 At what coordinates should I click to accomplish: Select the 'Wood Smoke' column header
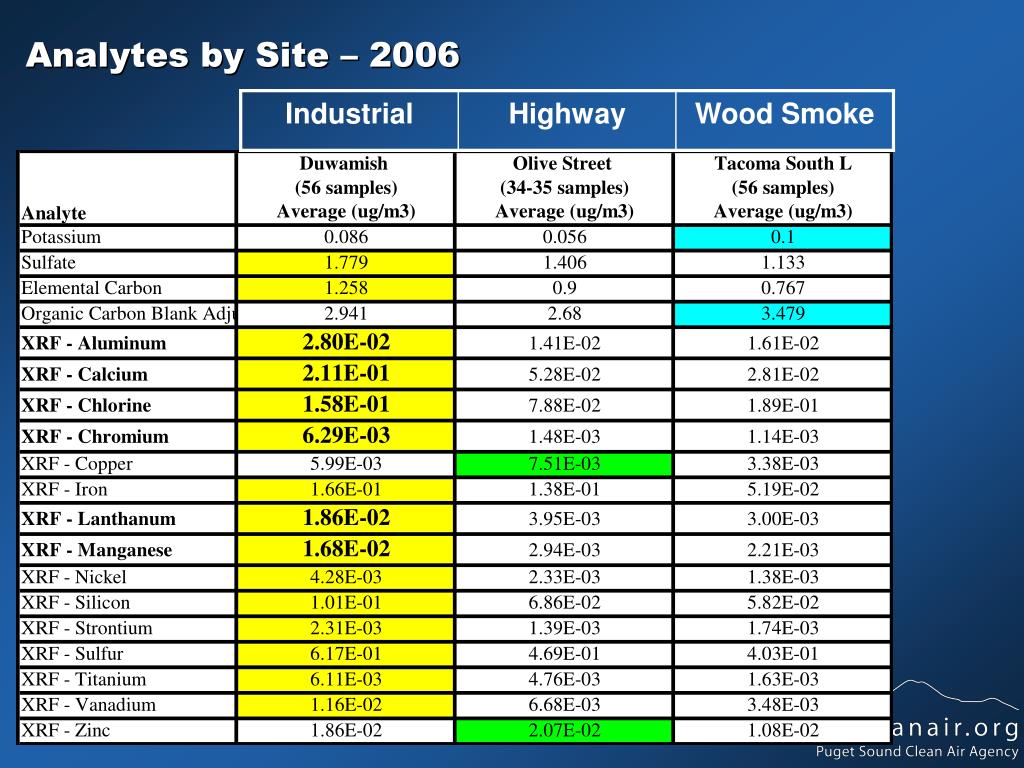pos(784,120)
